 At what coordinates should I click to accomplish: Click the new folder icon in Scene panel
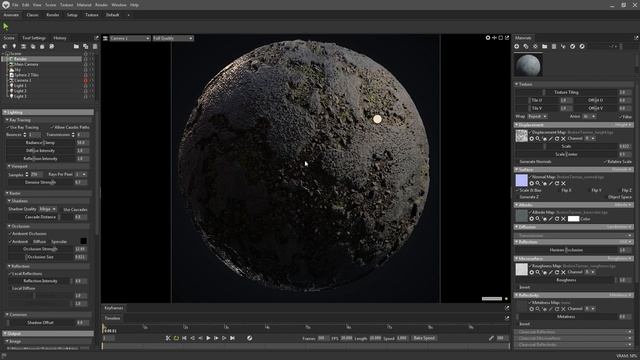click(x=76, y=47)
